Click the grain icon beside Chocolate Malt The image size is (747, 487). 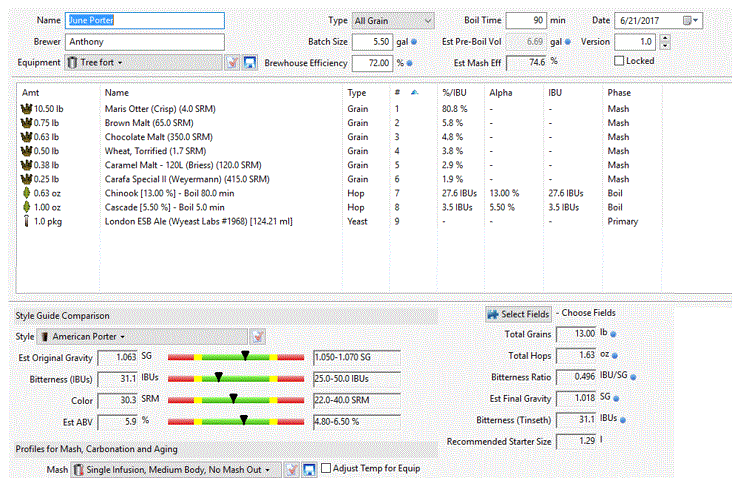point(26,137)
